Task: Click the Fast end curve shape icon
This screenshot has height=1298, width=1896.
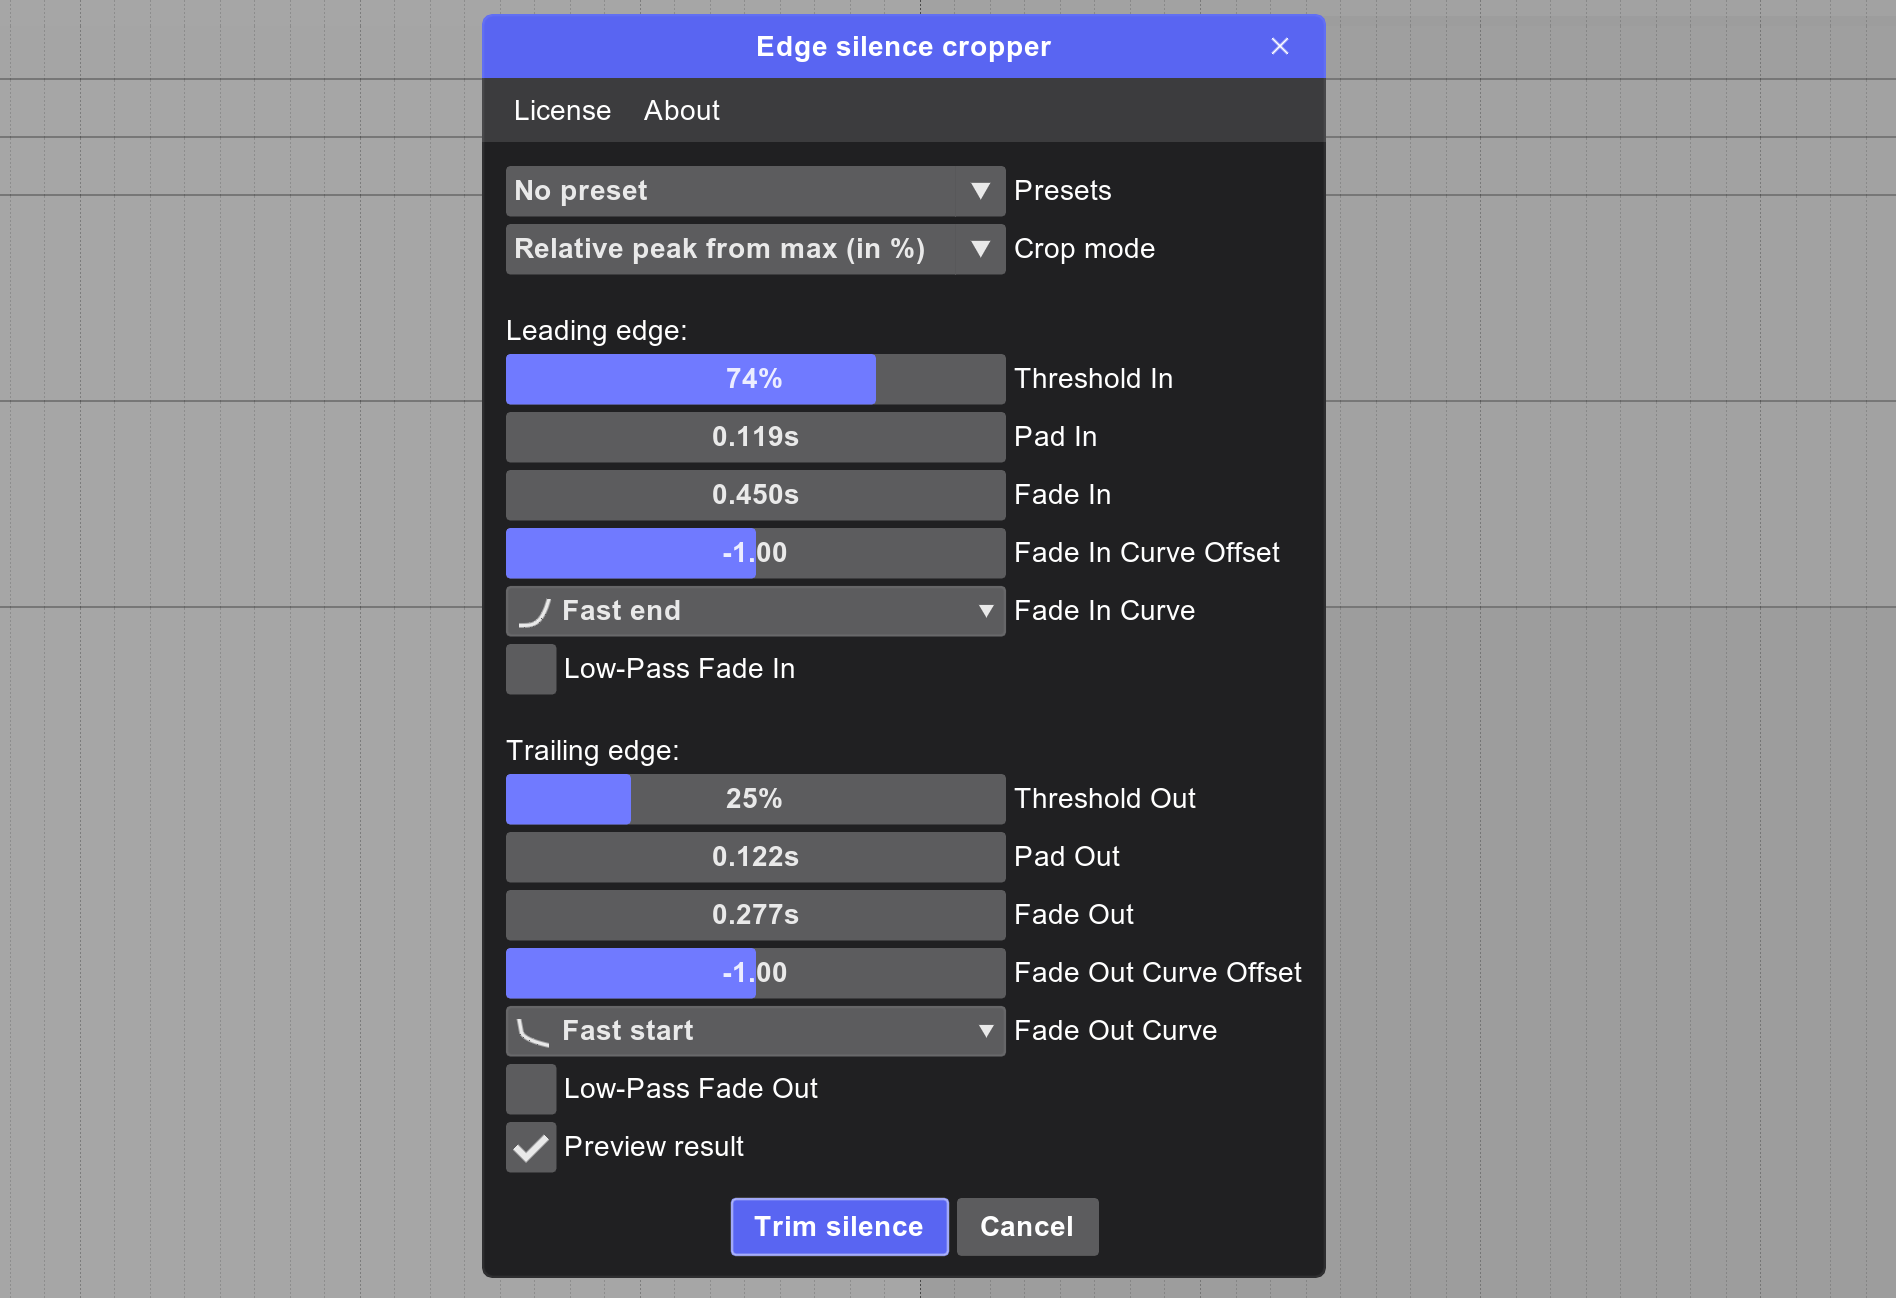Action: click(535, 612)
